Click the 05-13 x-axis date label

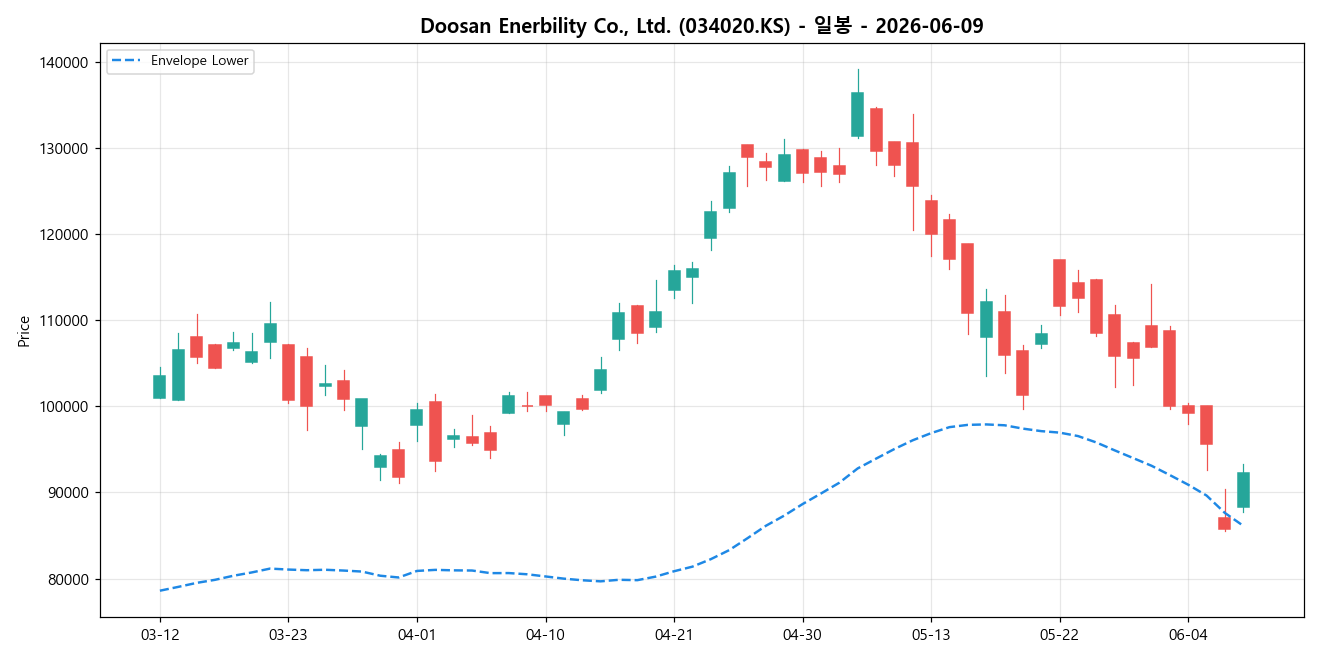(x=931, y=635)
